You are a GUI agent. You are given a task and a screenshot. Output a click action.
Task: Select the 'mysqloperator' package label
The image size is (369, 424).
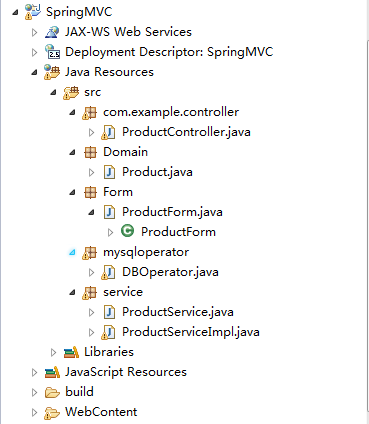(146, 253)
